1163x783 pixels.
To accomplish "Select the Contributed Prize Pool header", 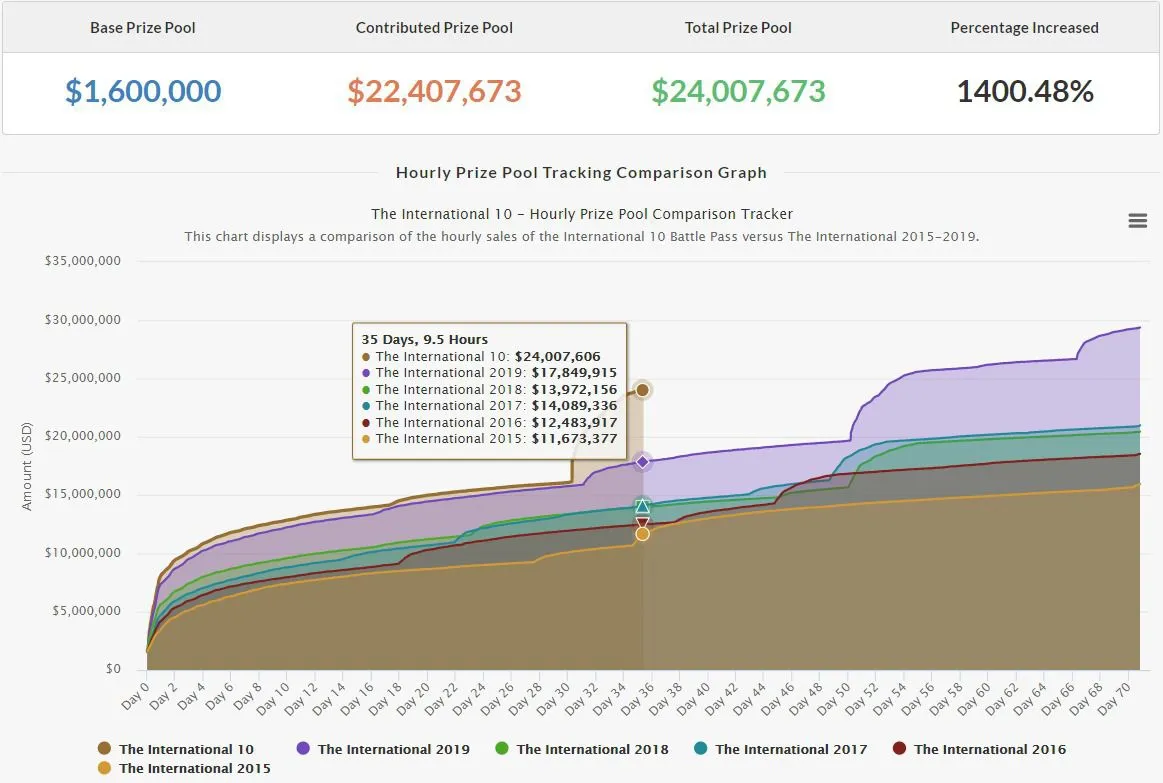I will click(434, 27).
